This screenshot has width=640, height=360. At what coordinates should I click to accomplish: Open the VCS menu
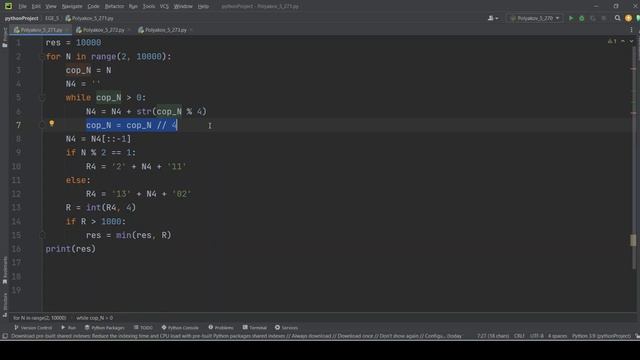tap(164, 7)
